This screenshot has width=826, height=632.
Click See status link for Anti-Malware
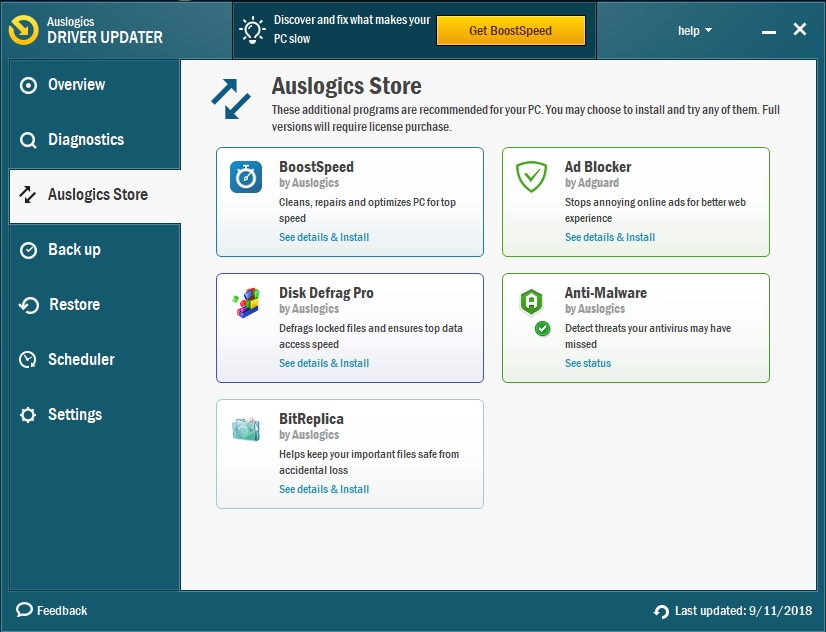pos(588,364)
